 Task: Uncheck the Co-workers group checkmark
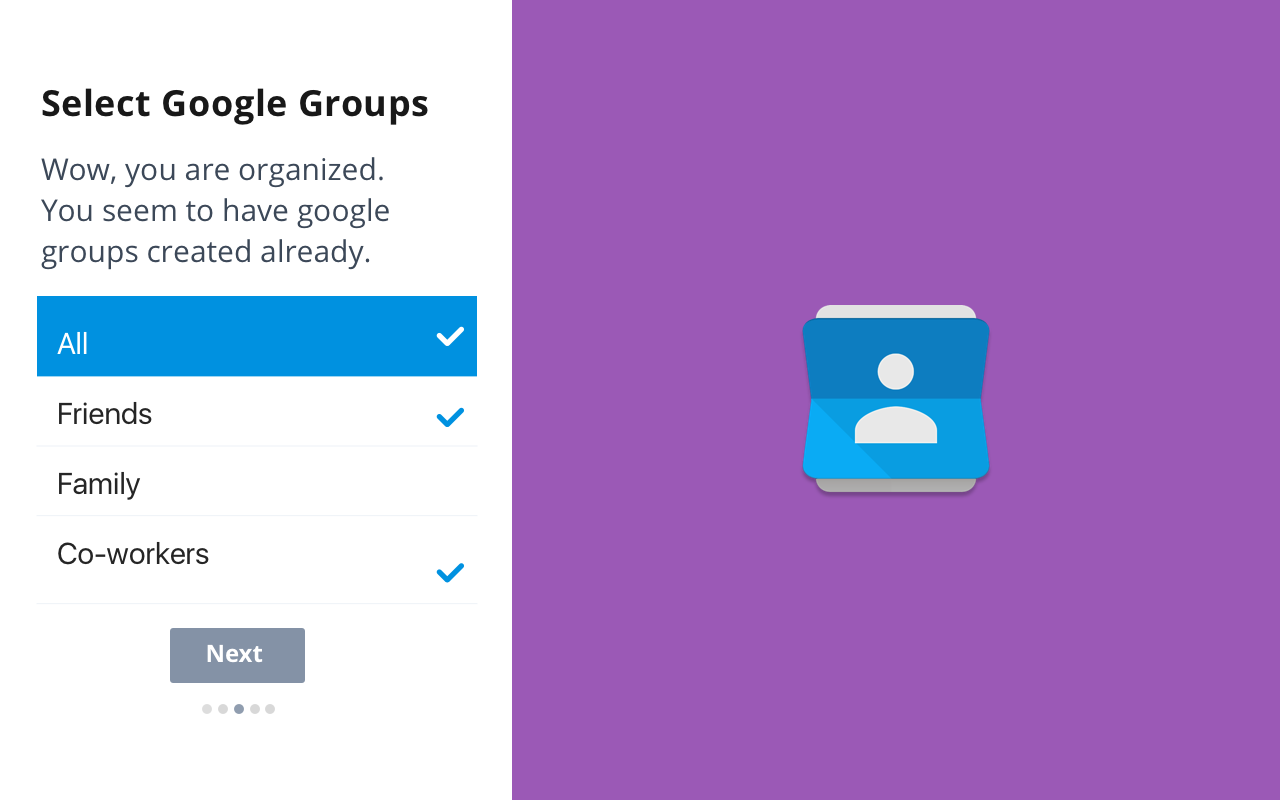pos(450,572)
